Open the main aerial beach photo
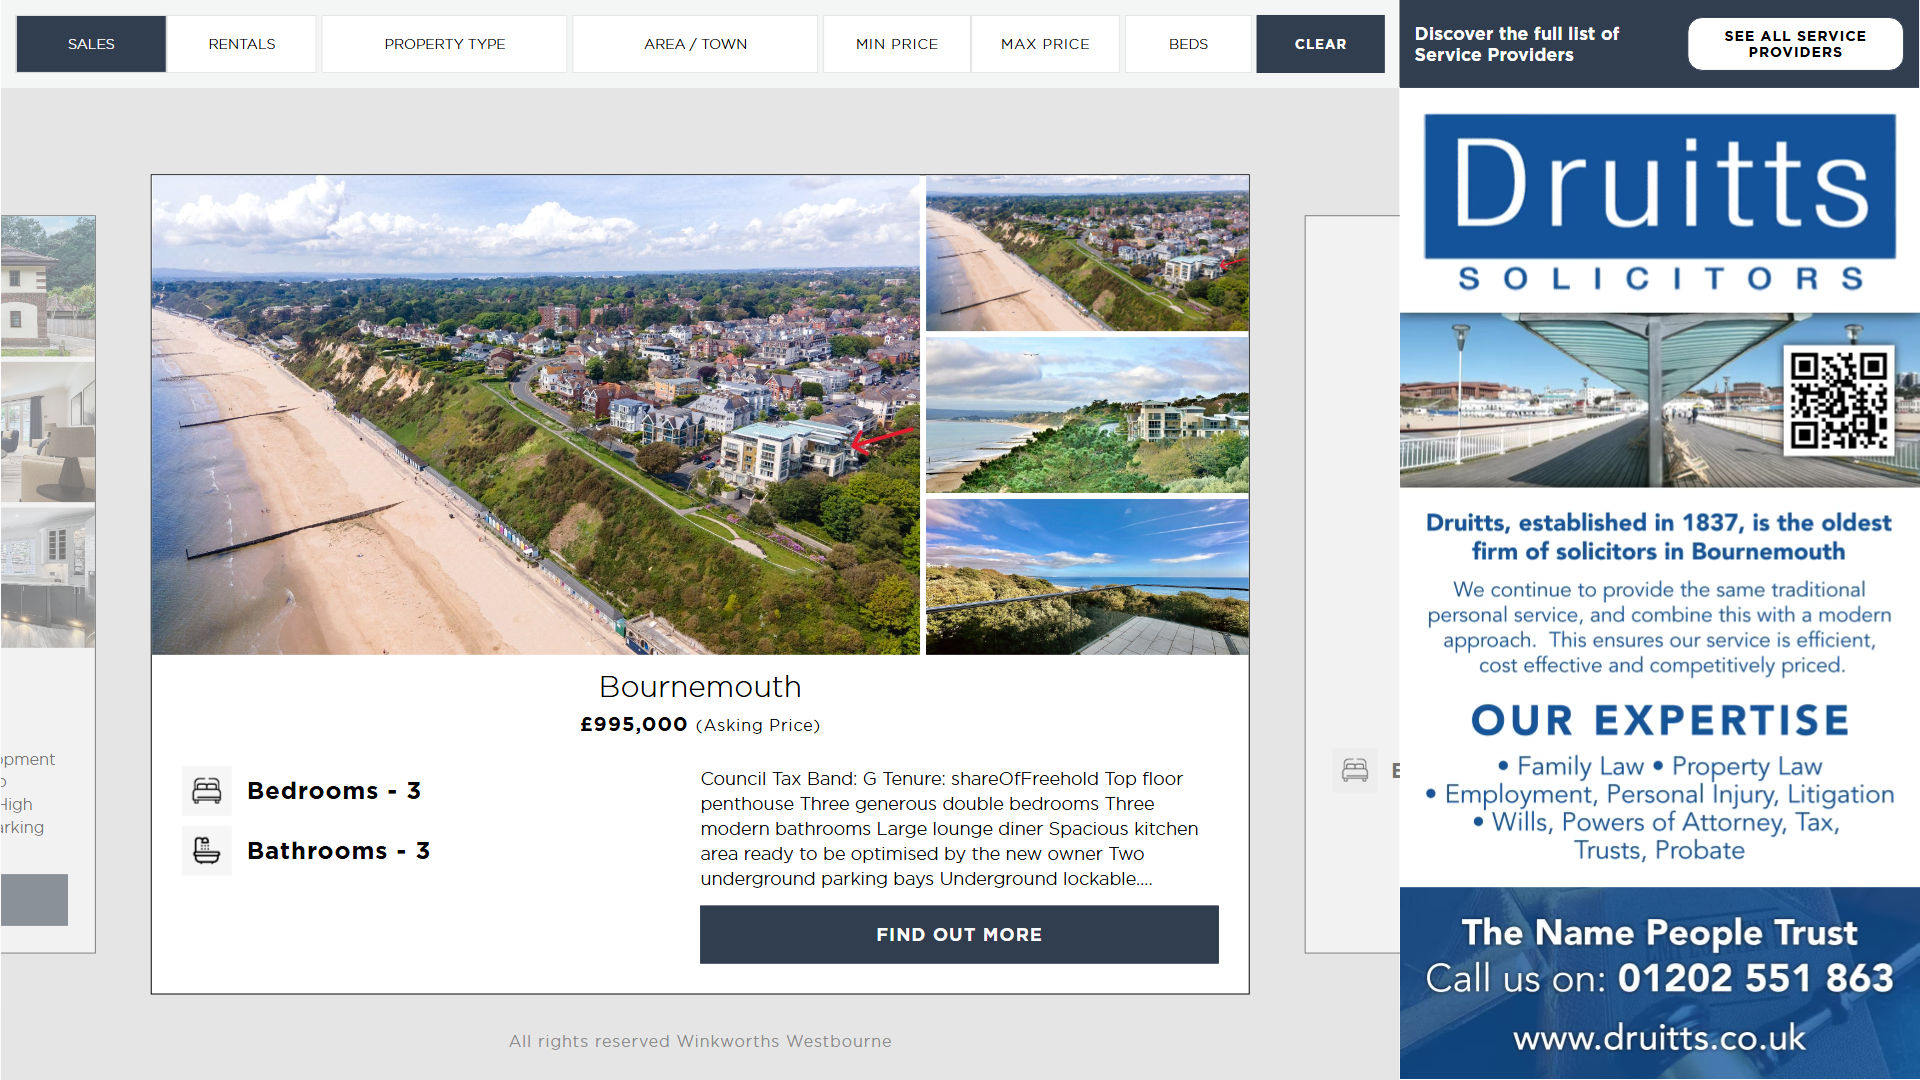This screenshot has height=1080, width=1920. [535, 415]
